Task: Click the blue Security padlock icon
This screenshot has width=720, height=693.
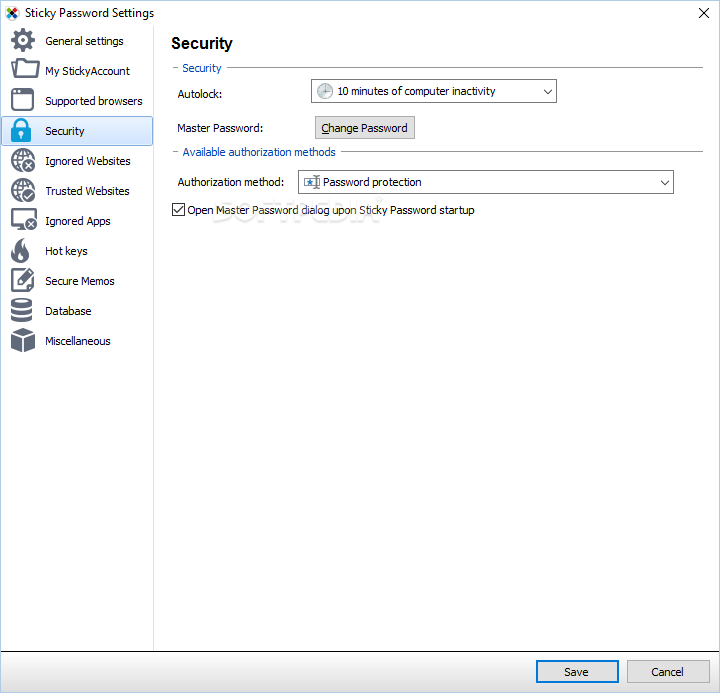Action: [21, 130]
